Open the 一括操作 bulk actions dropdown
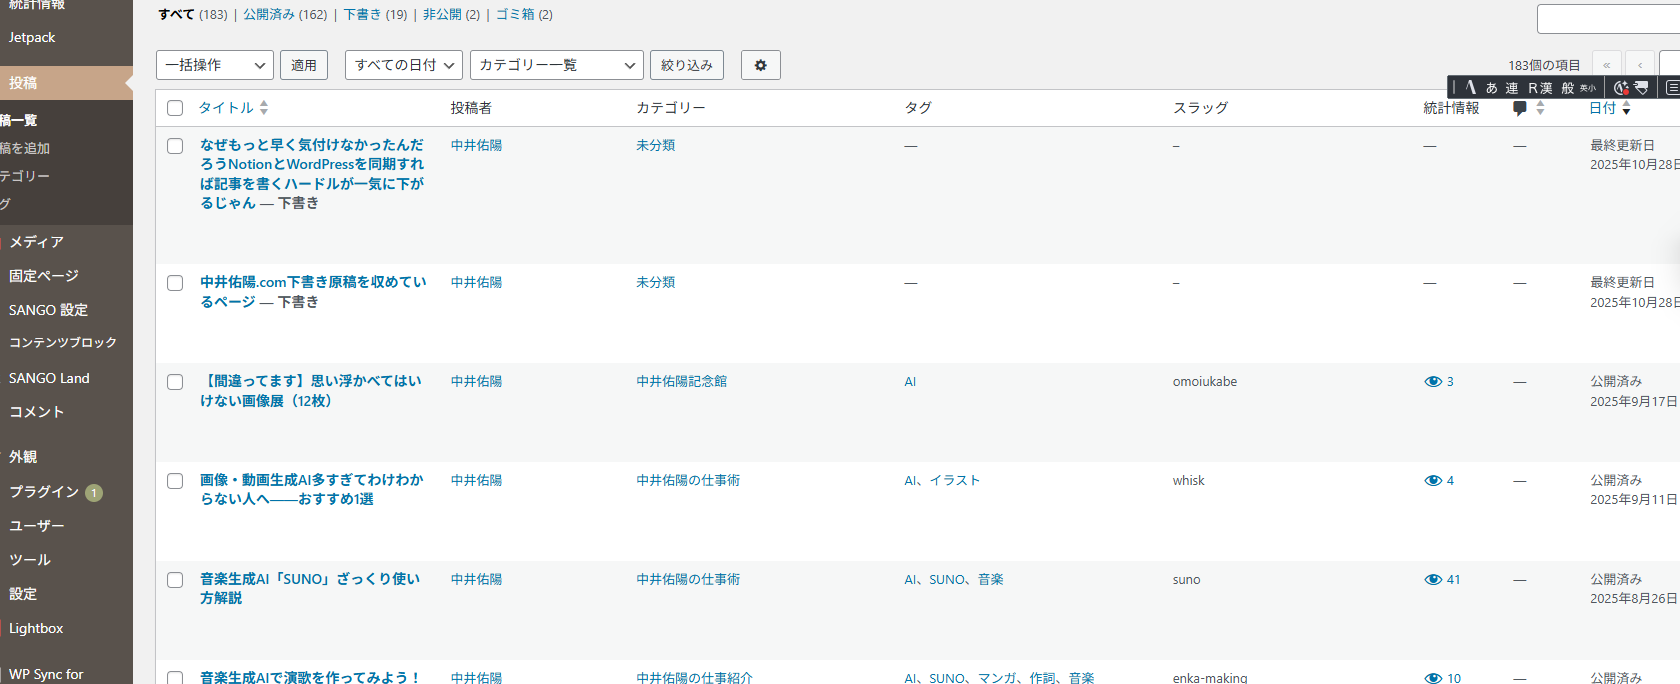Image resolution: width=1680 pixels, height=684 pixels. coord(214,65)
